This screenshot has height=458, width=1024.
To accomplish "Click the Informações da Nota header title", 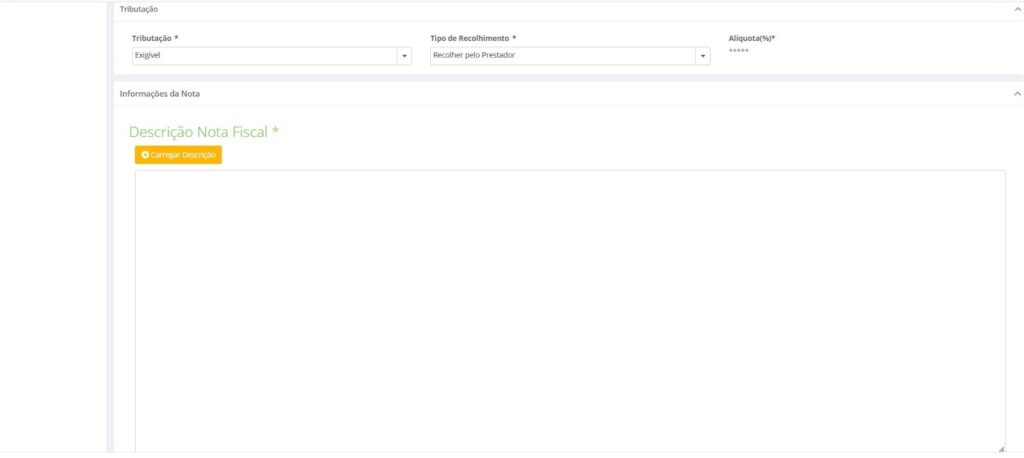I will click(160, 93).
